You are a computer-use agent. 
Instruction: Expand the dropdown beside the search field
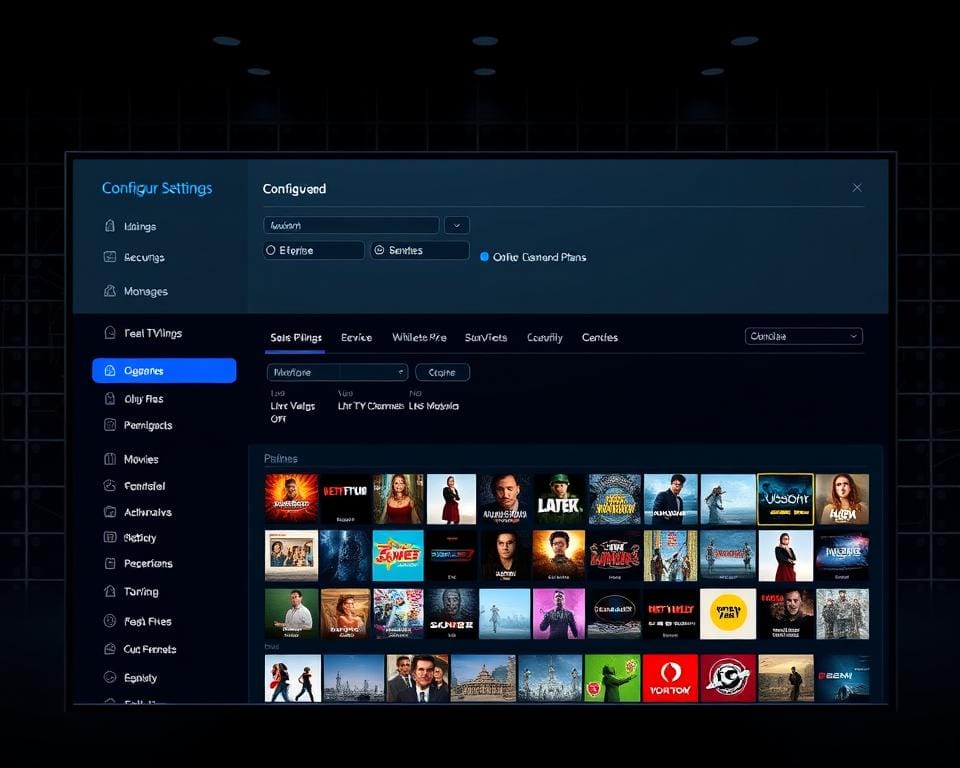[x=456, y=224]
